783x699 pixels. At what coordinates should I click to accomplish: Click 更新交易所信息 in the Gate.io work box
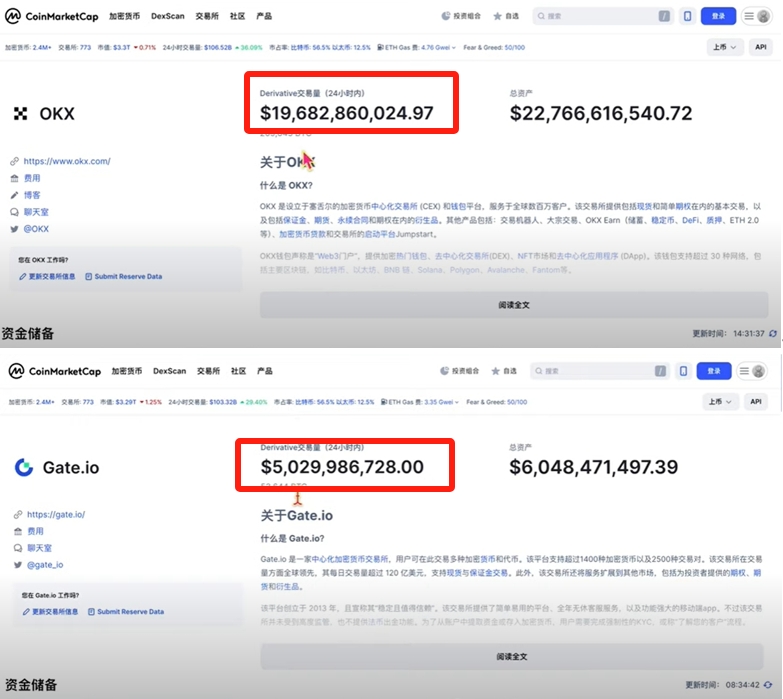coord(50,612)
